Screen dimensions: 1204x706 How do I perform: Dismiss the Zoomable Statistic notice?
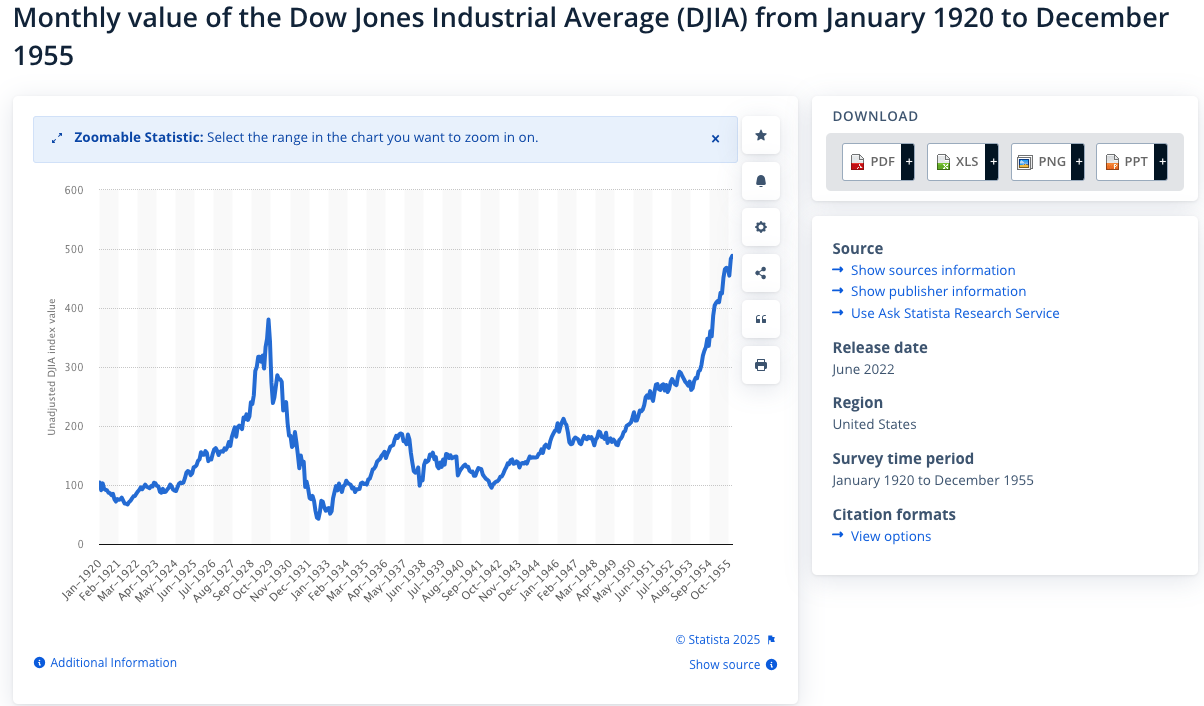tap(715, 139)
